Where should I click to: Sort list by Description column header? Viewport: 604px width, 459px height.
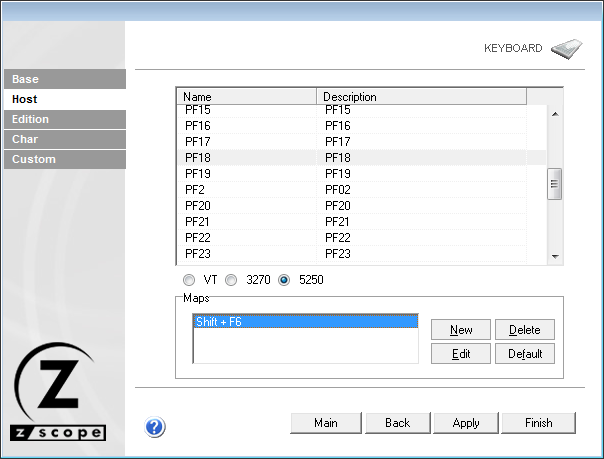pos(421,97)
